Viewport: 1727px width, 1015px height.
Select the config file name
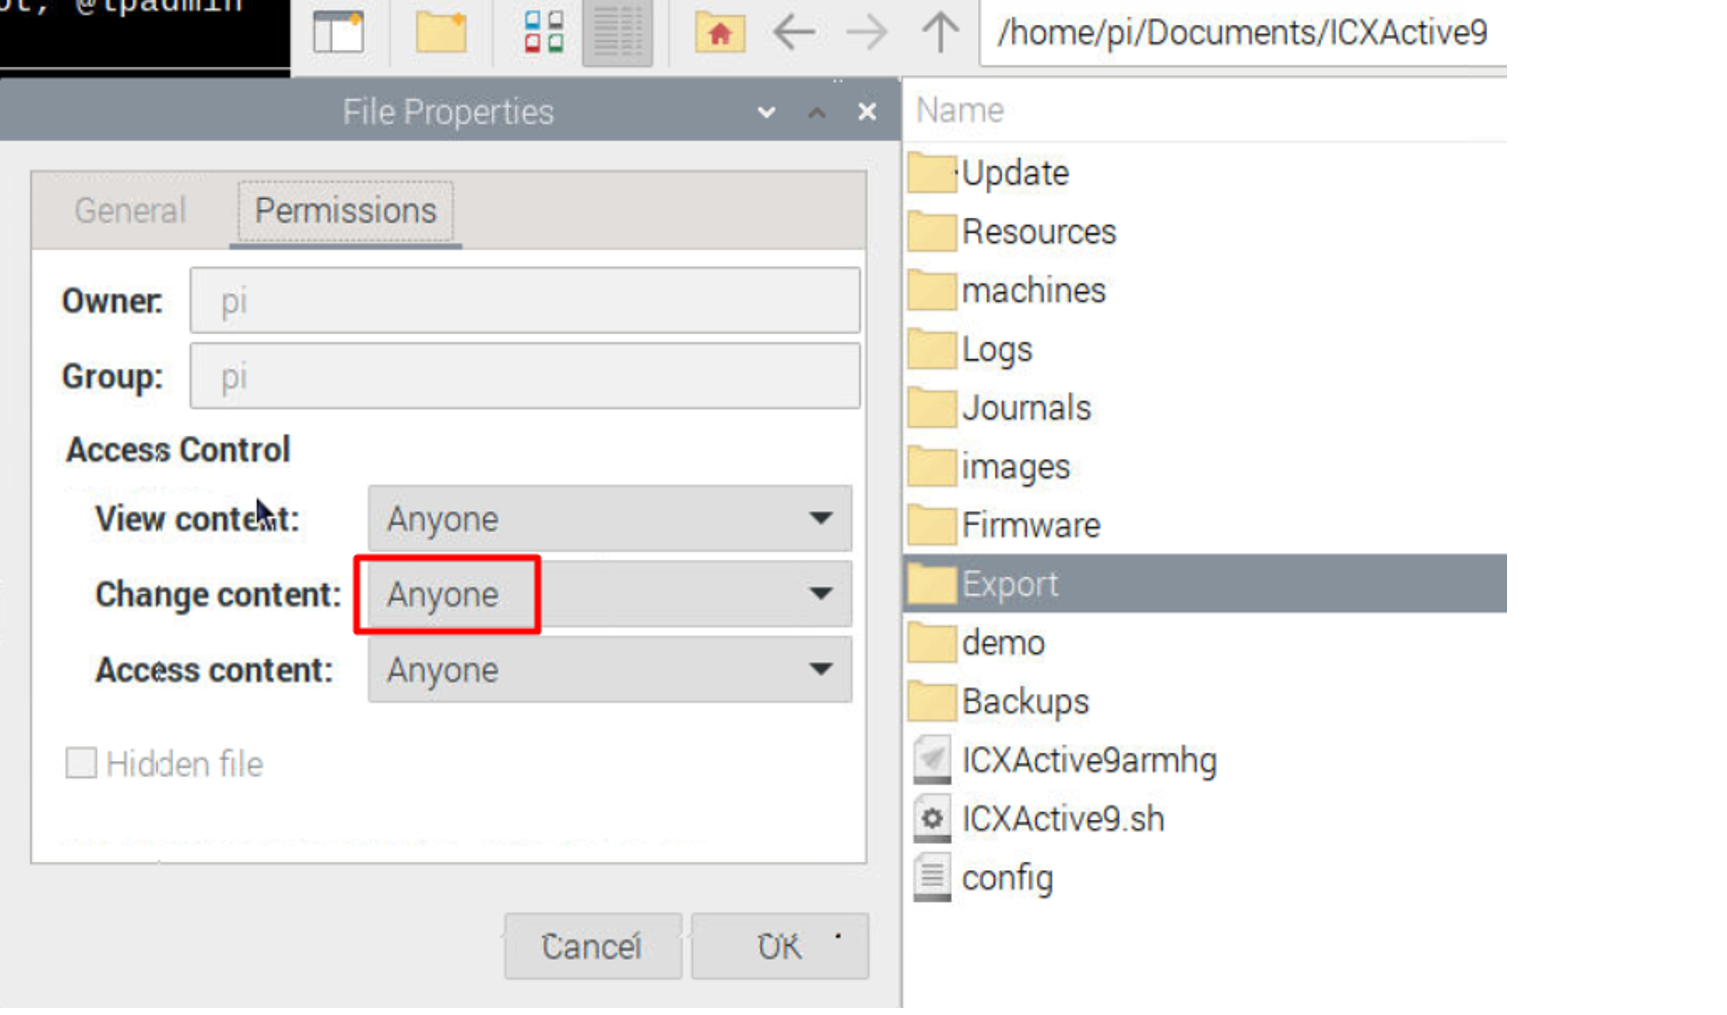[x=1007, y=878]
